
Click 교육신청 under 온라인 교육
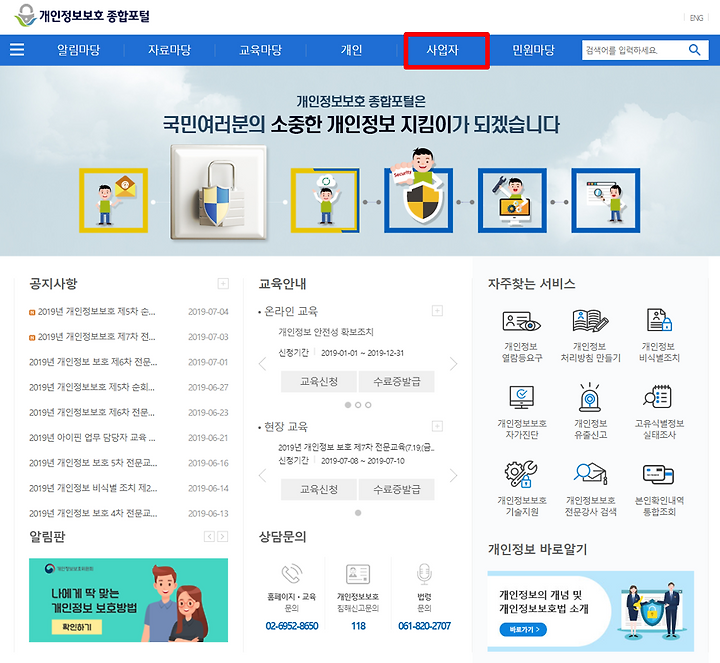pyautogui.click(x=319, y=382)
